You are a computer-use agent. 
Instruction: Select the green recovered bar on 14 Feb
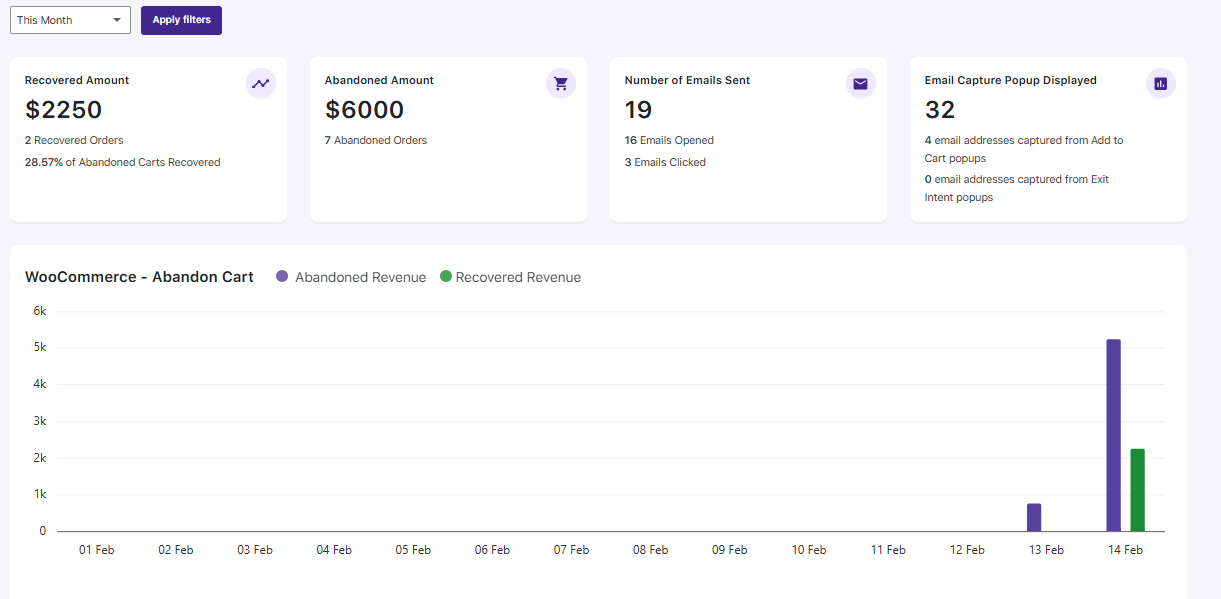[x=1137, y=490]
